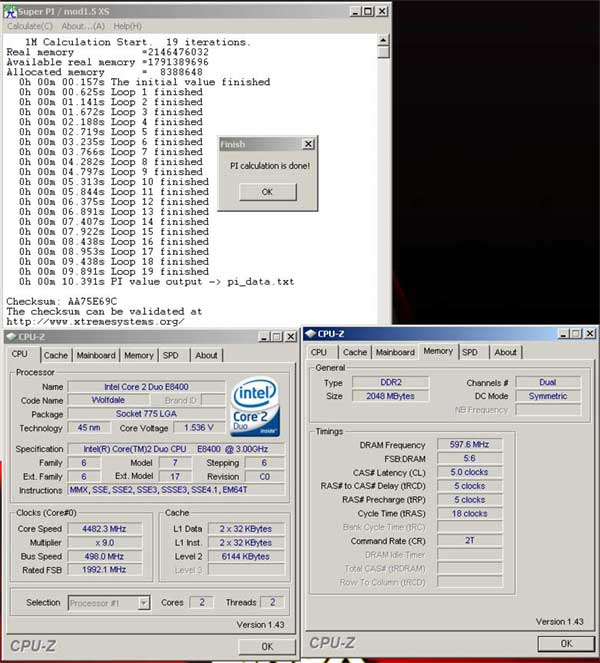Click the Super PI title bar pi icon
This screenshot has height=663, width=600.
point(10,11)
